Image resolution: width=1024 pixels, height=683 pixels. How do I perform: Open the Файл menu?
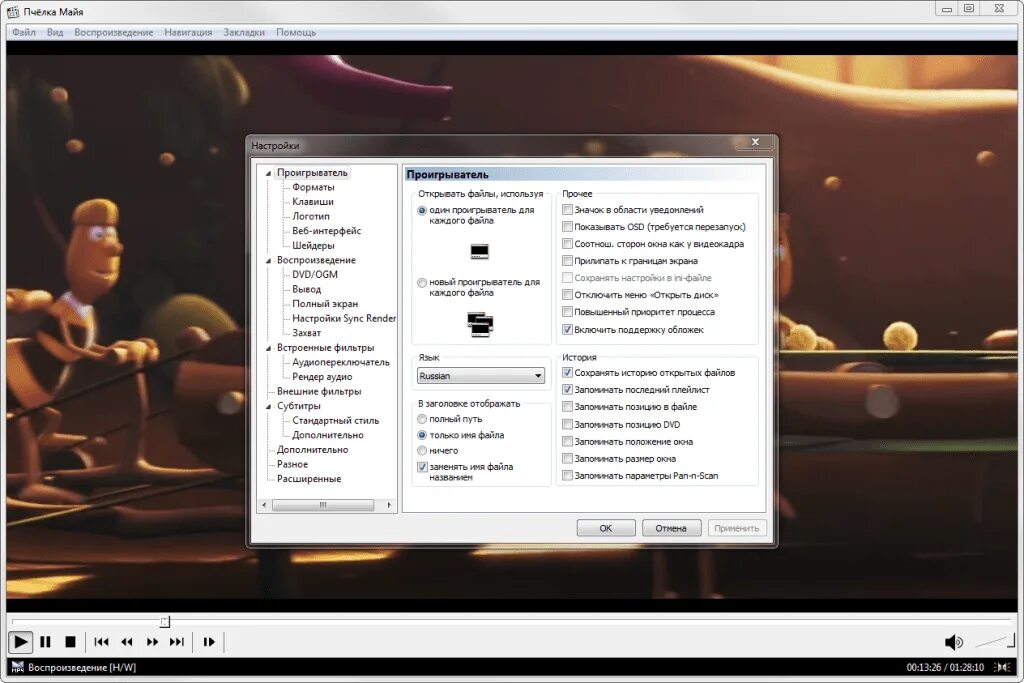(x=24, y=32)
